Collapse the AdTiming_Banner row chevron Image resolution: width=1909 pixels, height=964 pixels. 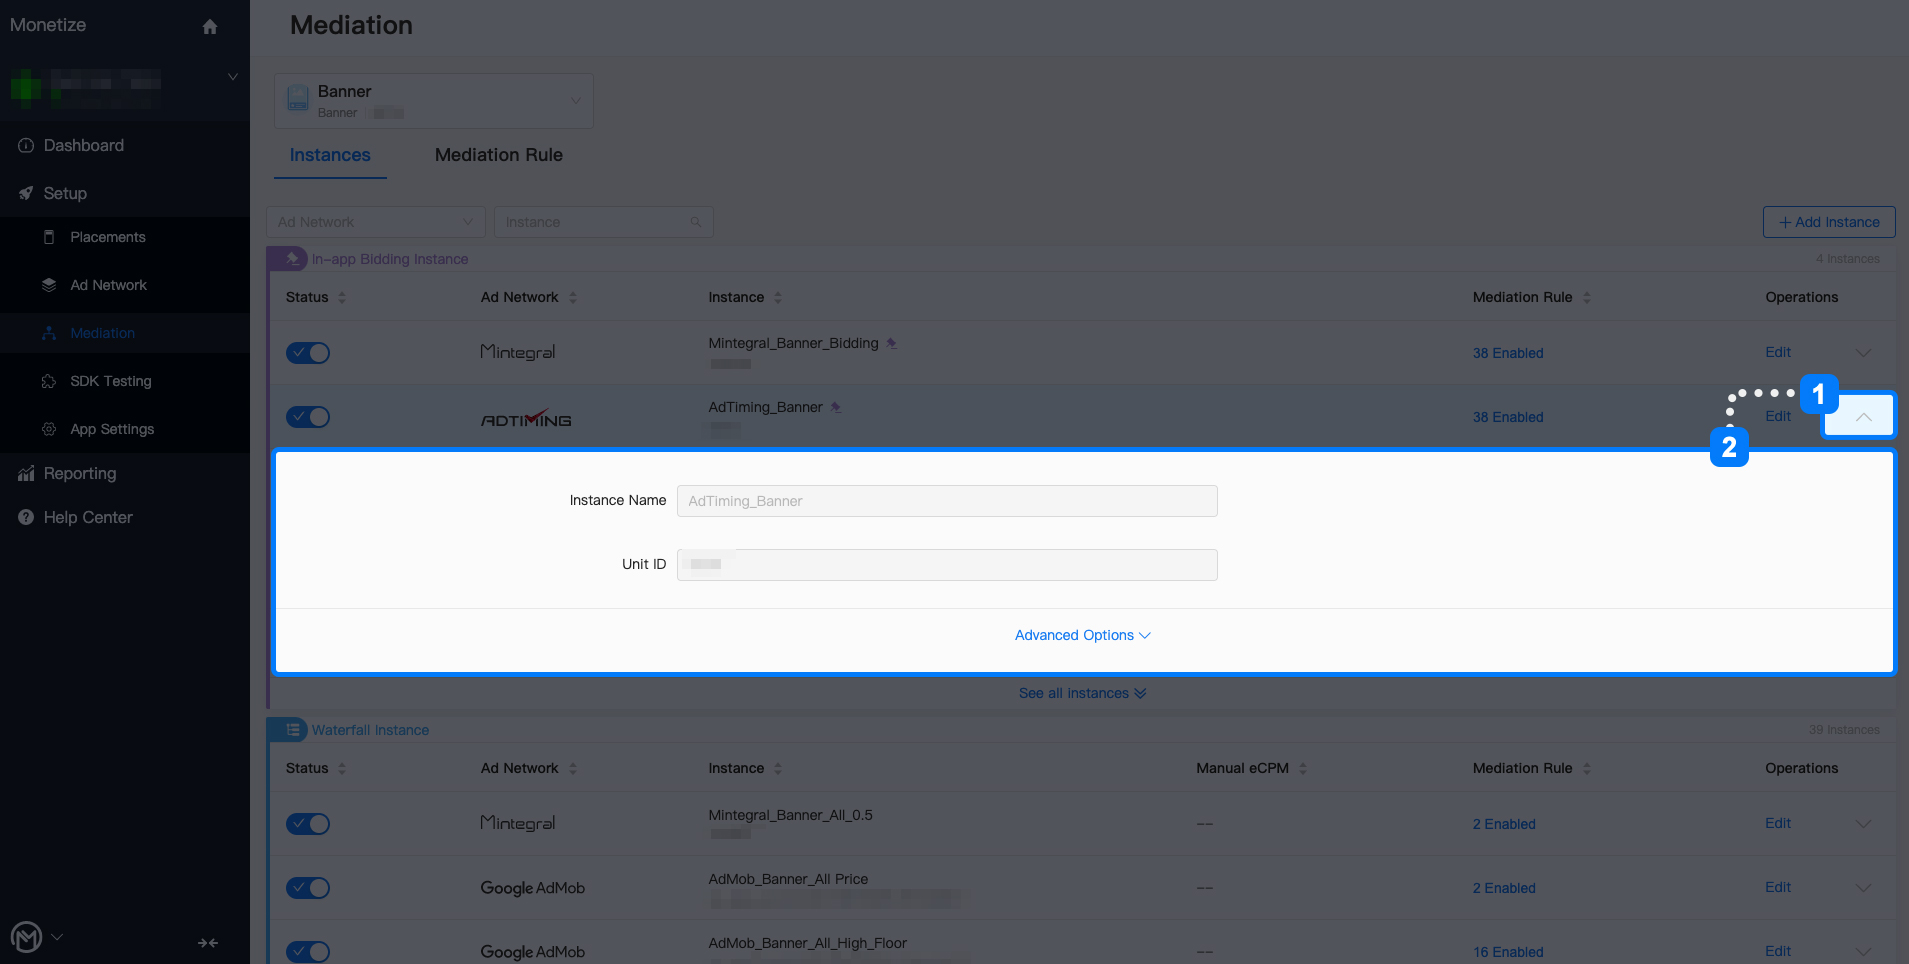click(1864, 416)
